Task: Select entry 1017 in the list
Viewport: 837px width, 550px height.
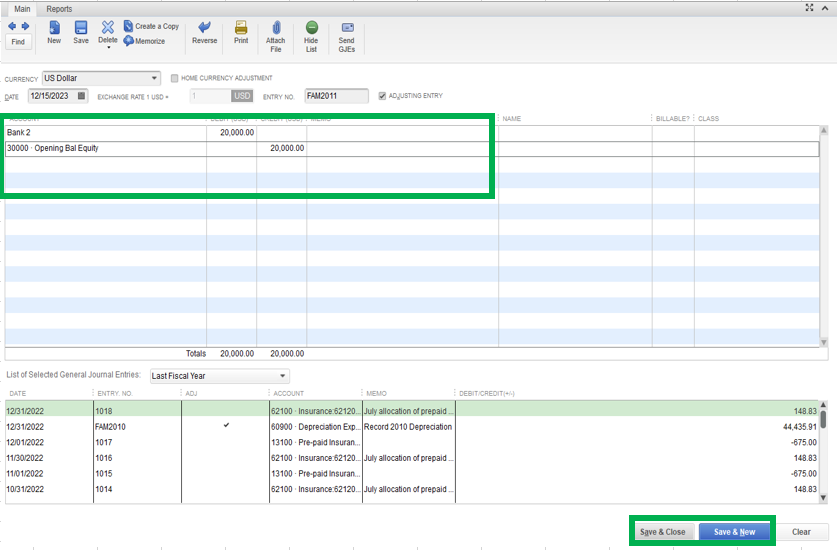Action: 412,442
